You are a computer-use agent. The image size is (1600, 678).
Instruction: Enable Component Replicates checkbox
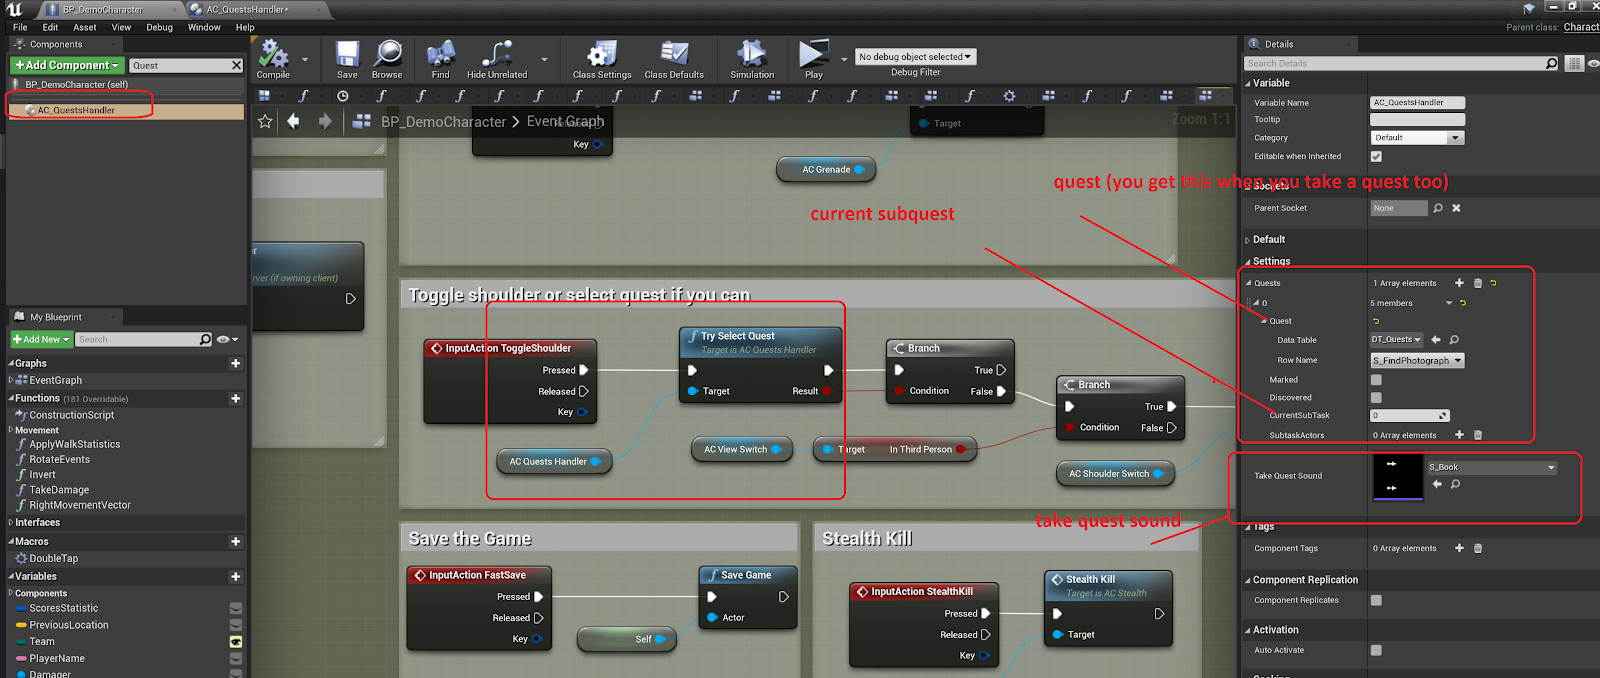[1376, 600]
